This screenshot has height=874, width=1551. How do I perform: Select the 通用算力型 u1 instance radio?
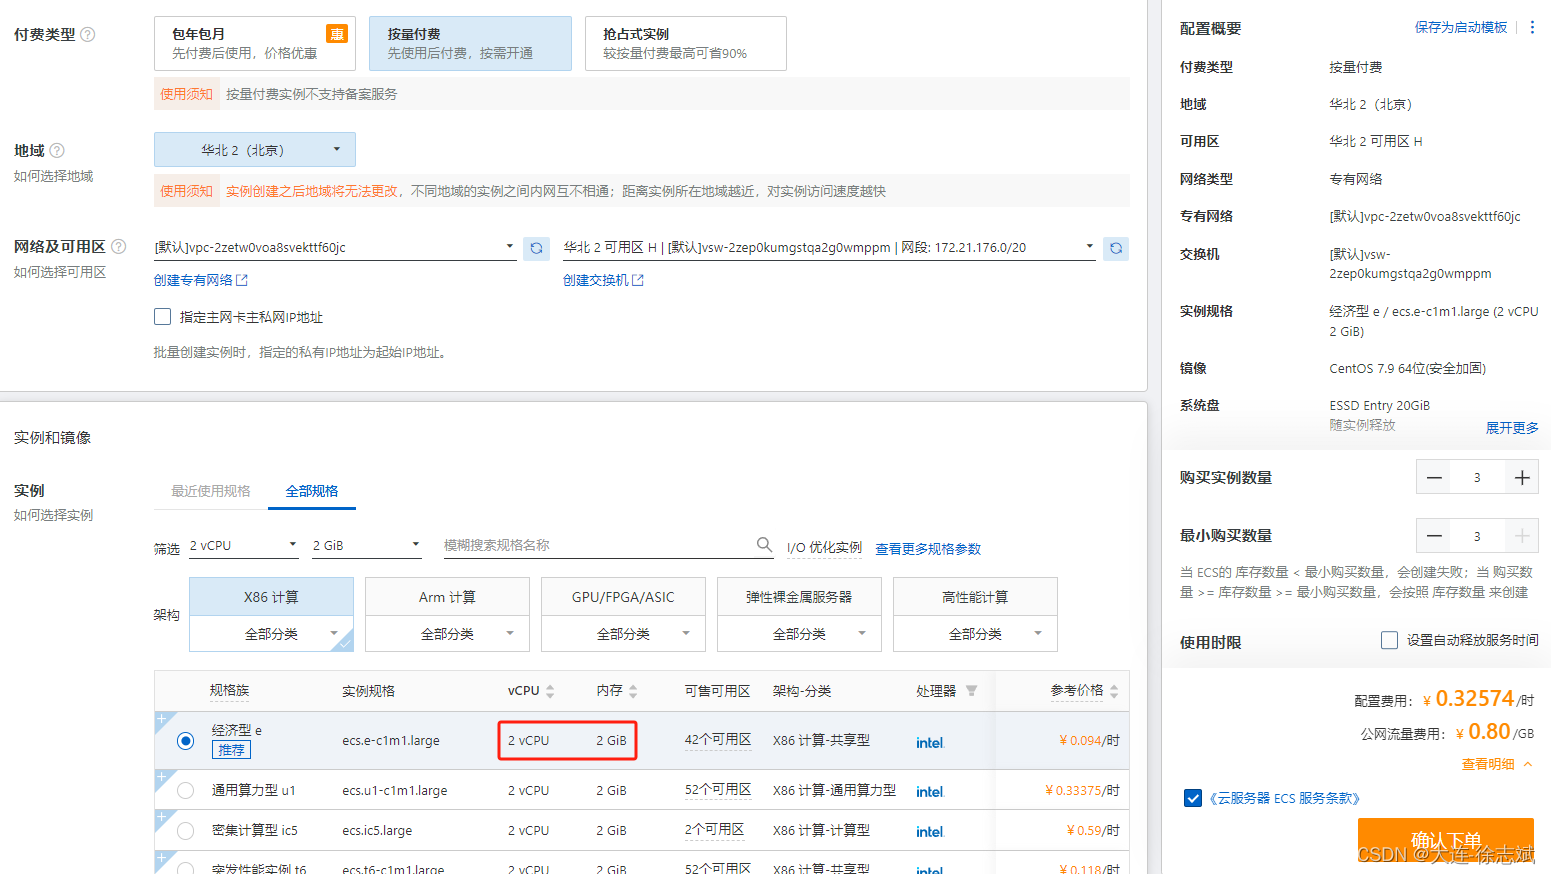(185, 789)
